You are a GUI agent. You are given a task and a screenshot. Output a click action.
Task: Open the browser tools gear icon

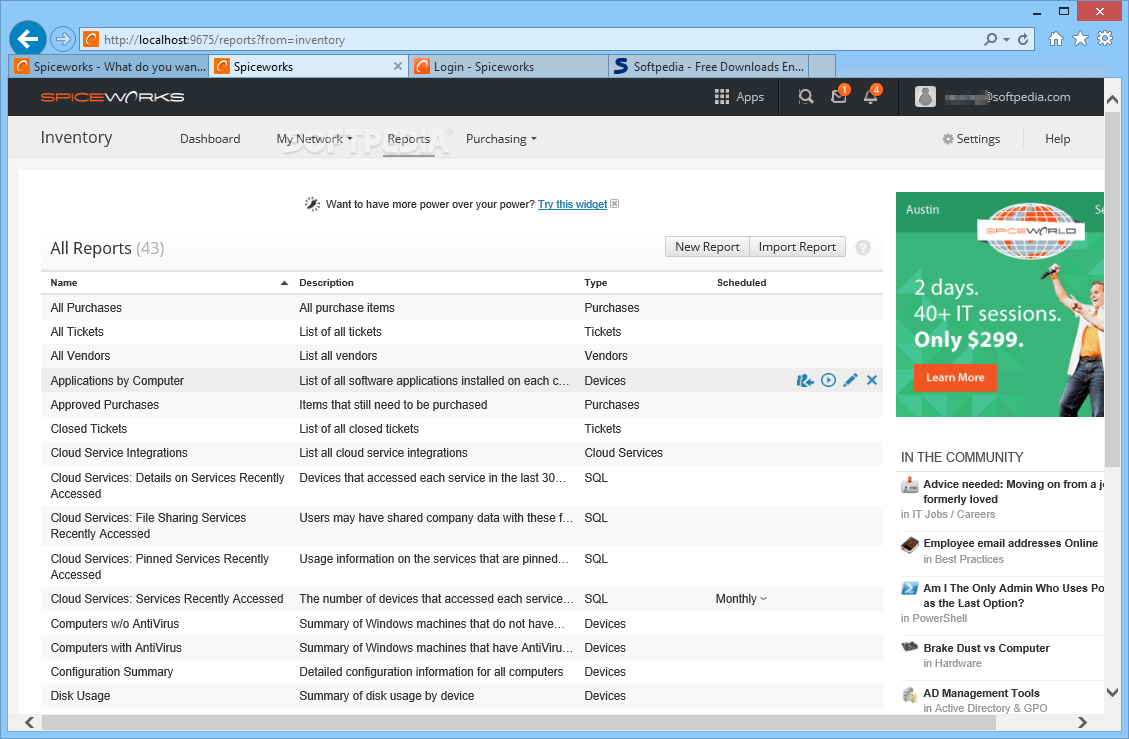[1105, 39]
